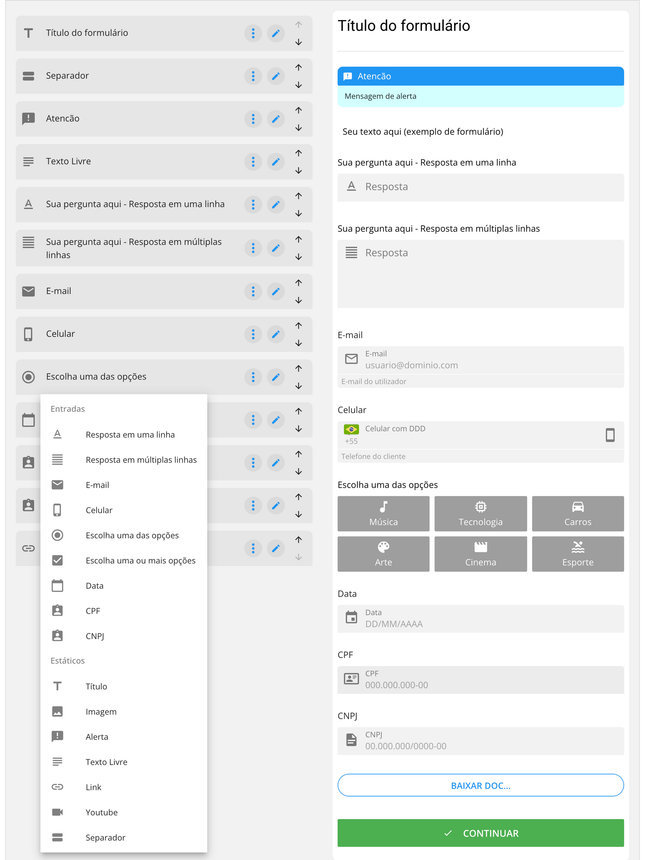Add Imagem element from Estáticos list
645x860 pixels.
click(101, 712)
